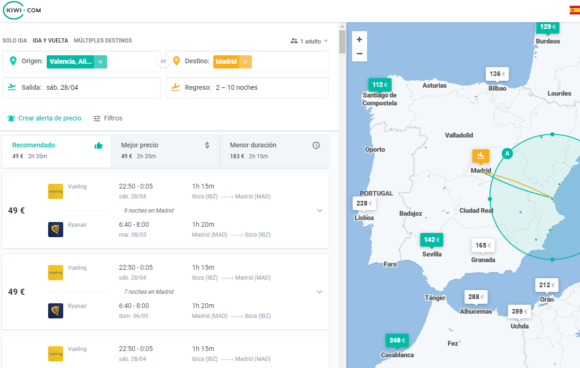Click the green A origin marker on map

click(507, 153)
